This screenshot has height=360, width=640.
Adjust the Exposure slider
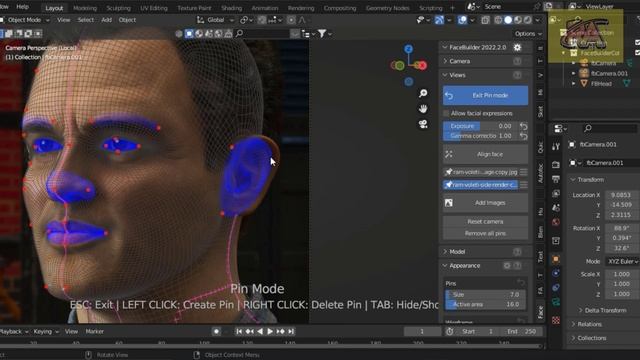480,126
